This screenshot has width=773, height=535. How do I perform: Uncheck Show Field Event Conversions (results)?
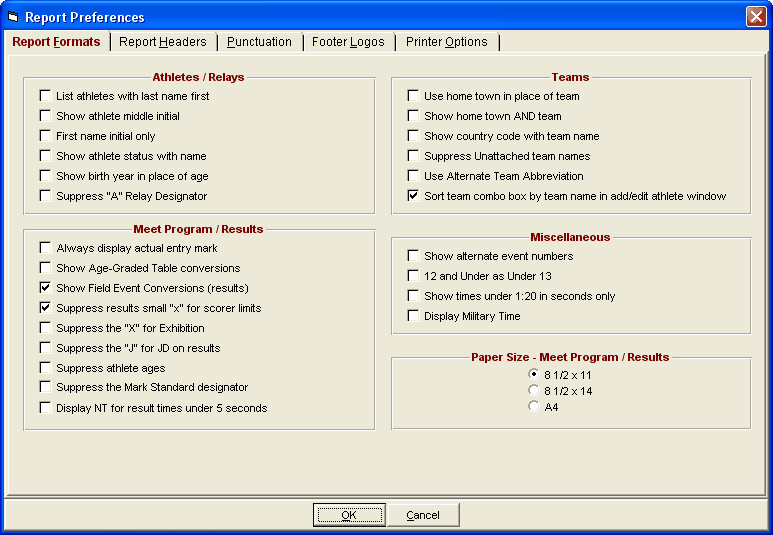[x=45, y=287]
